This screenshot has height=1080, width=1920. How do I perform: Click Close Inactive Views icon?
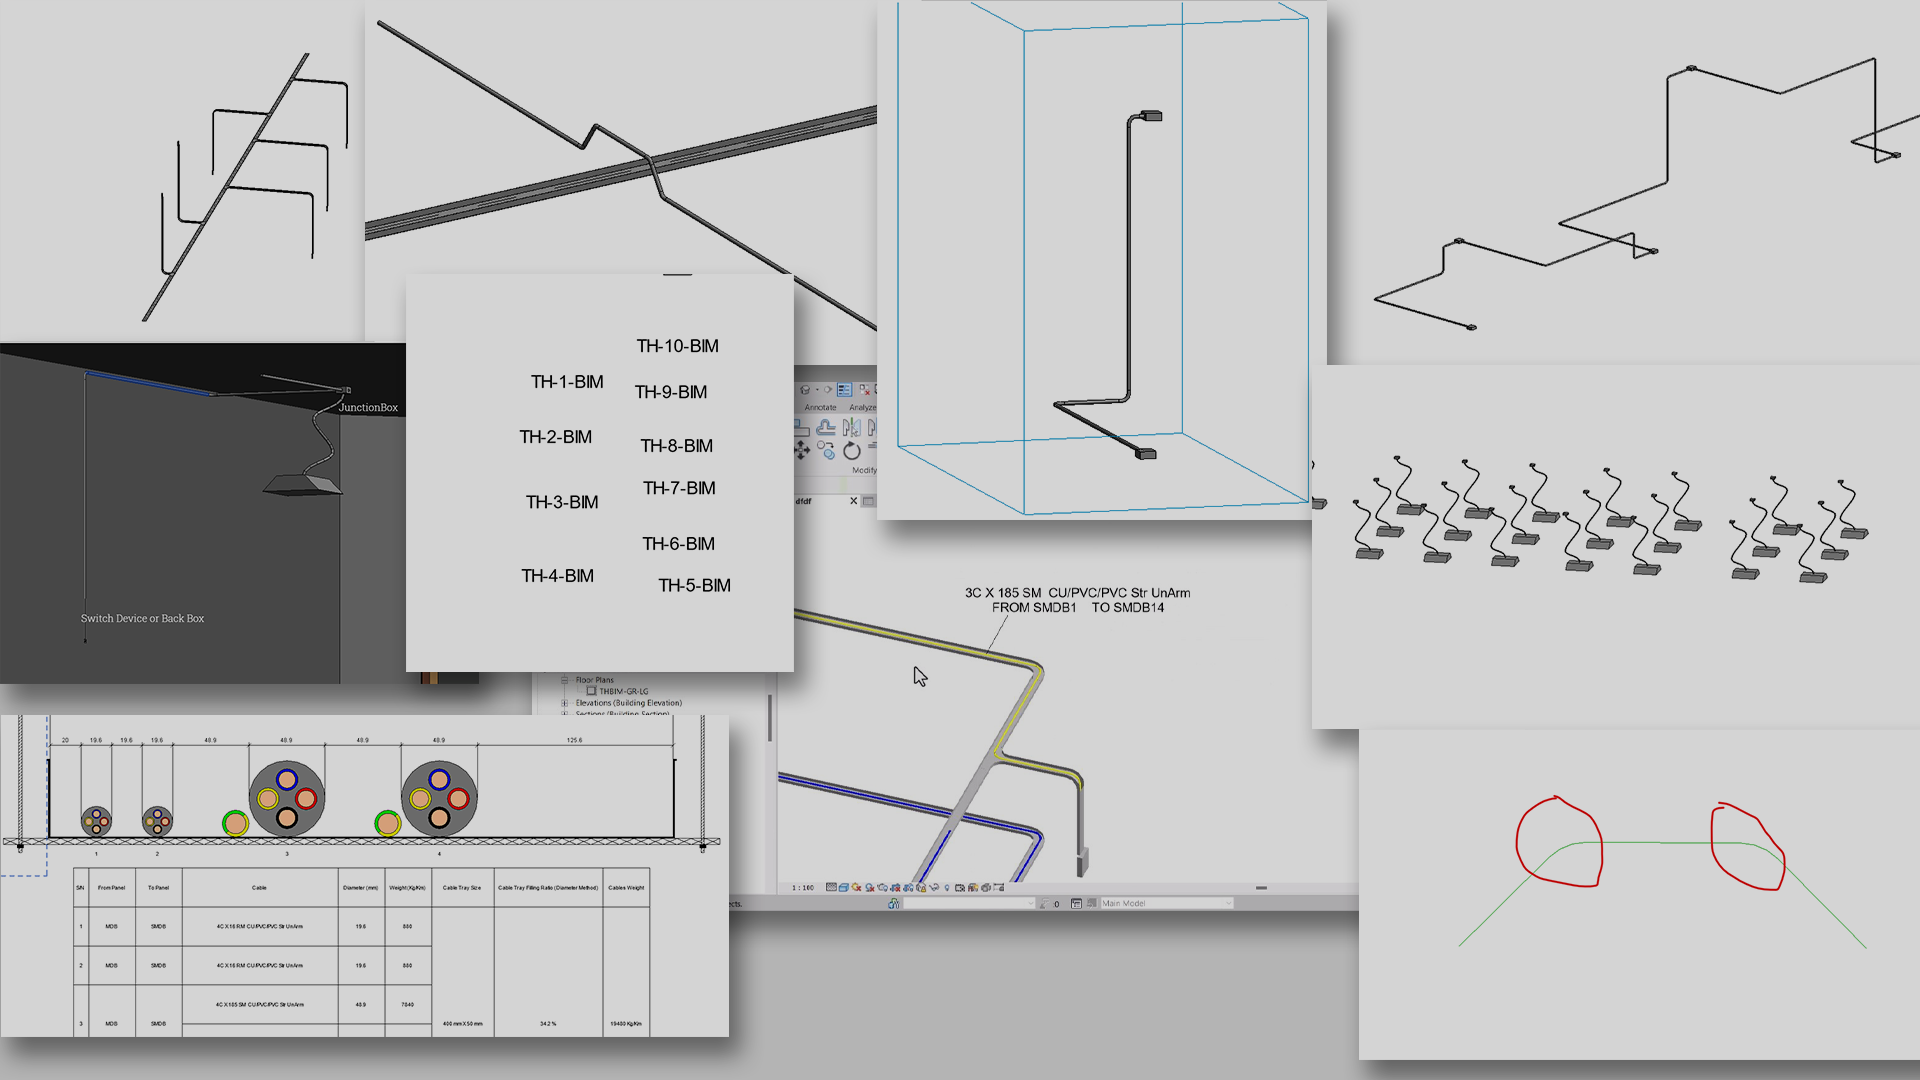[x=865, y=389]
